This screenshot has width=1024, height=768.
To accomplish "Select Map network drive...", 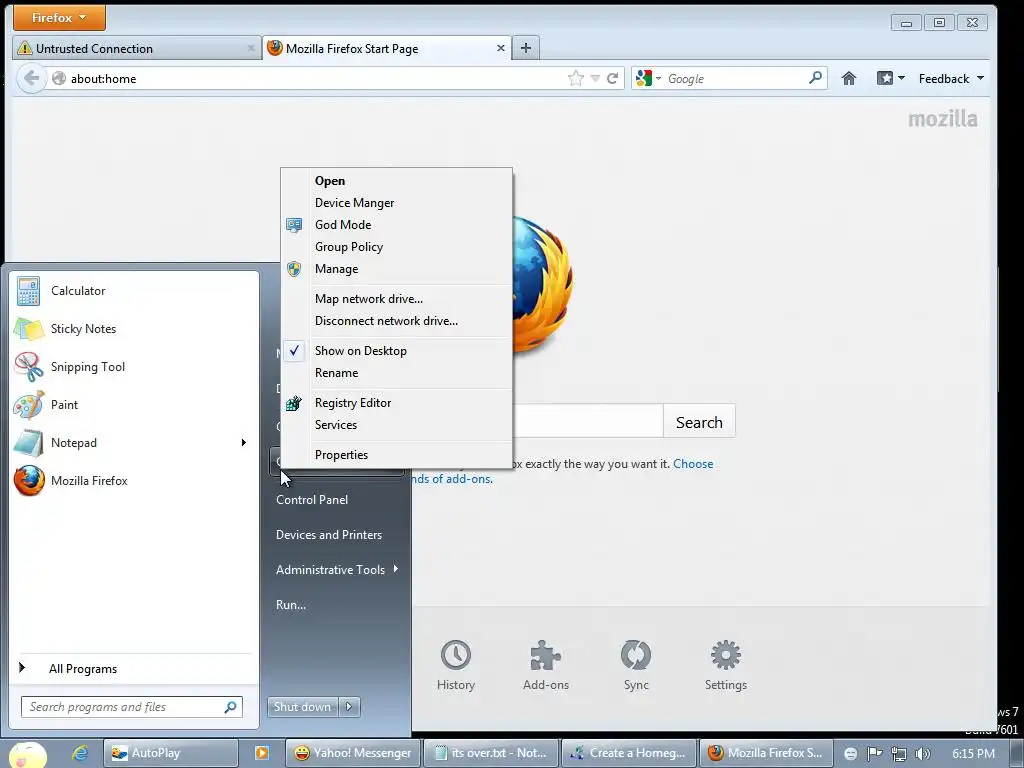I will (x=396, y=298).
